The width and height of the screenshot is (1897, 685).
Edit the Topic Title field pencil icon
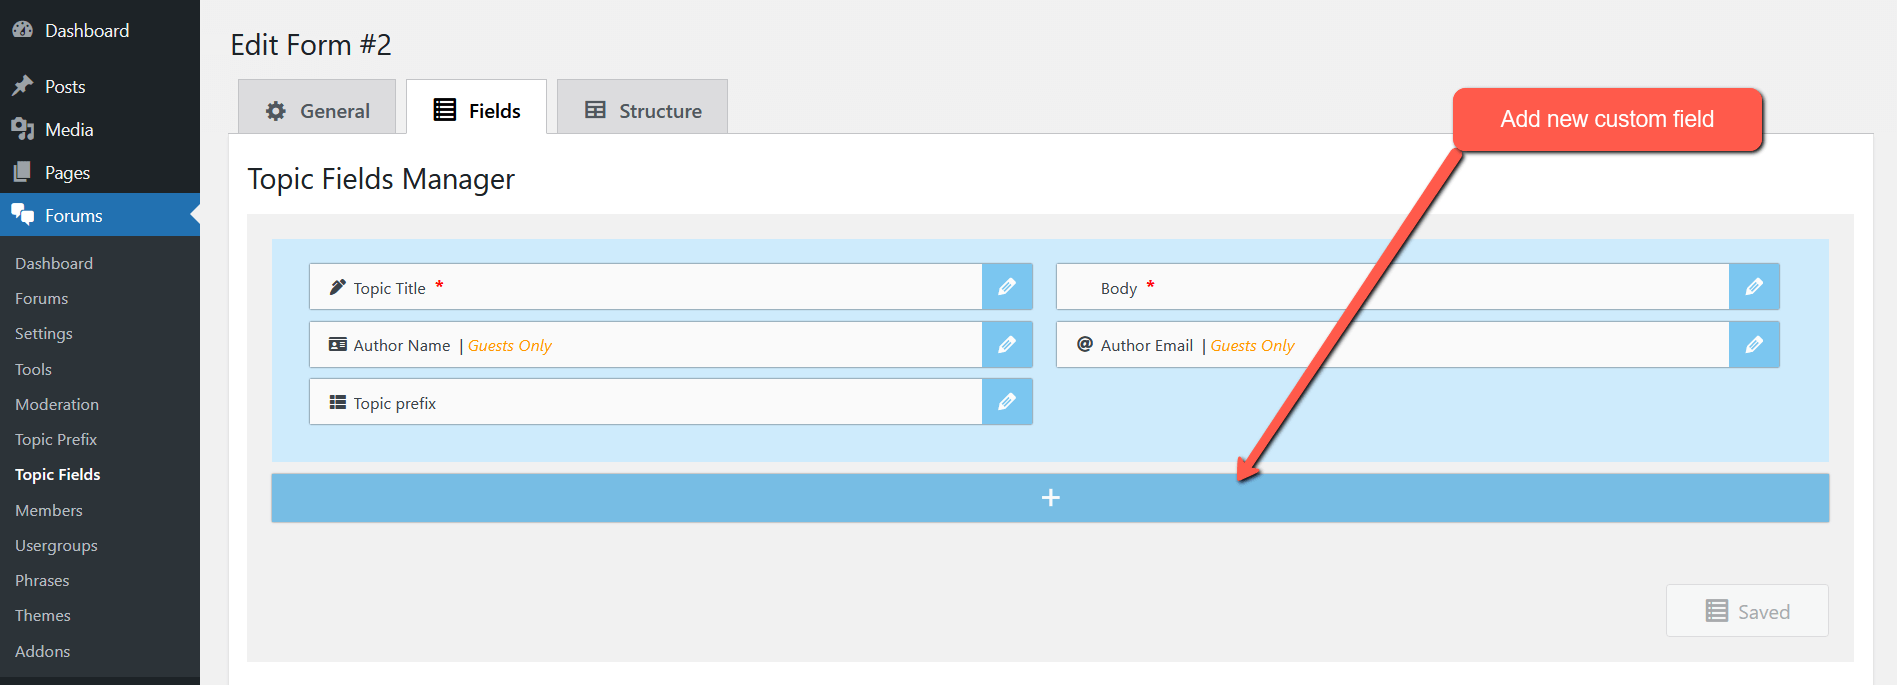(x=1007, y=287)
